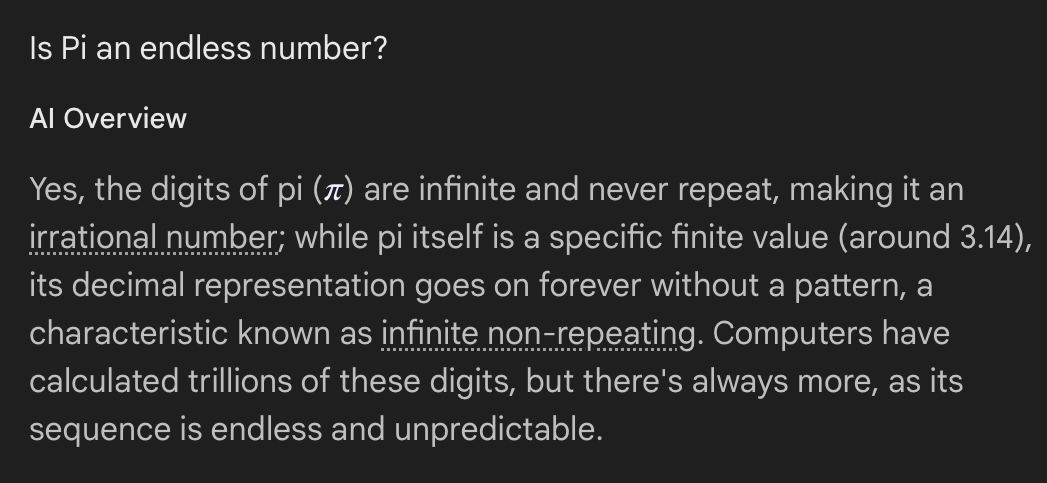Open the "infinite non-repeating" underlined link
1047x483 pixels.
[x=538, y=334]
